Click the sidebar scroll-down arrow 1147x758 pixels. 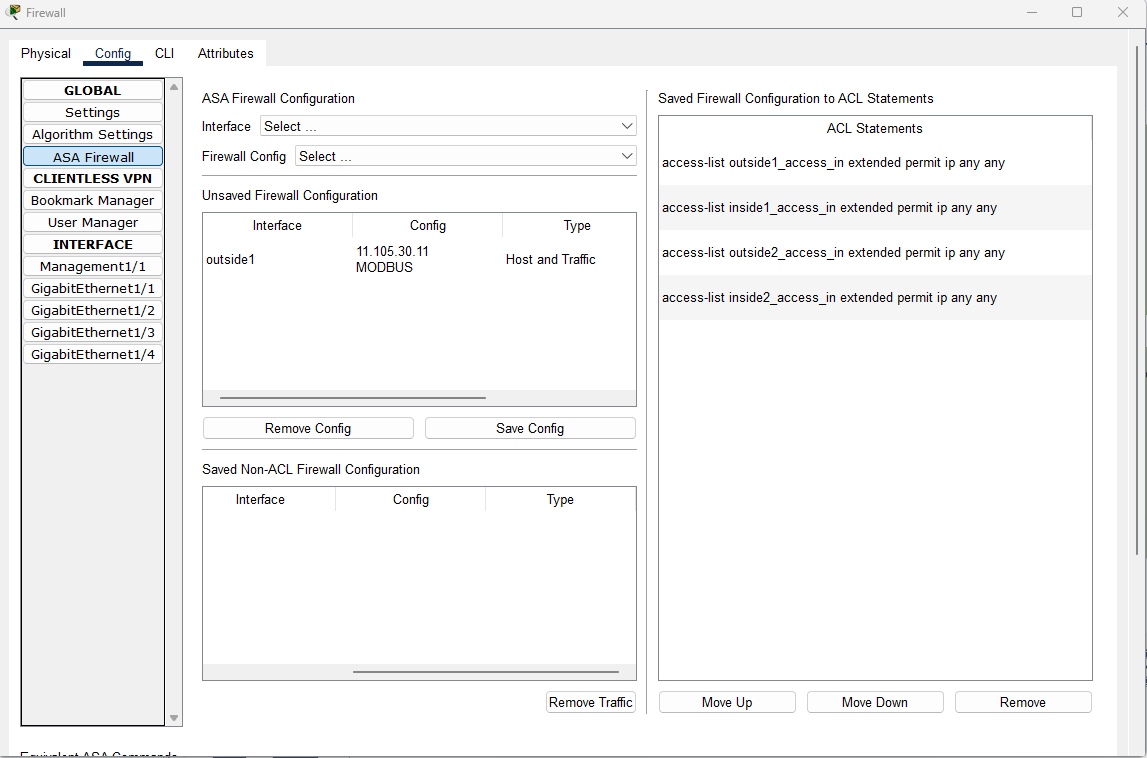173,716
